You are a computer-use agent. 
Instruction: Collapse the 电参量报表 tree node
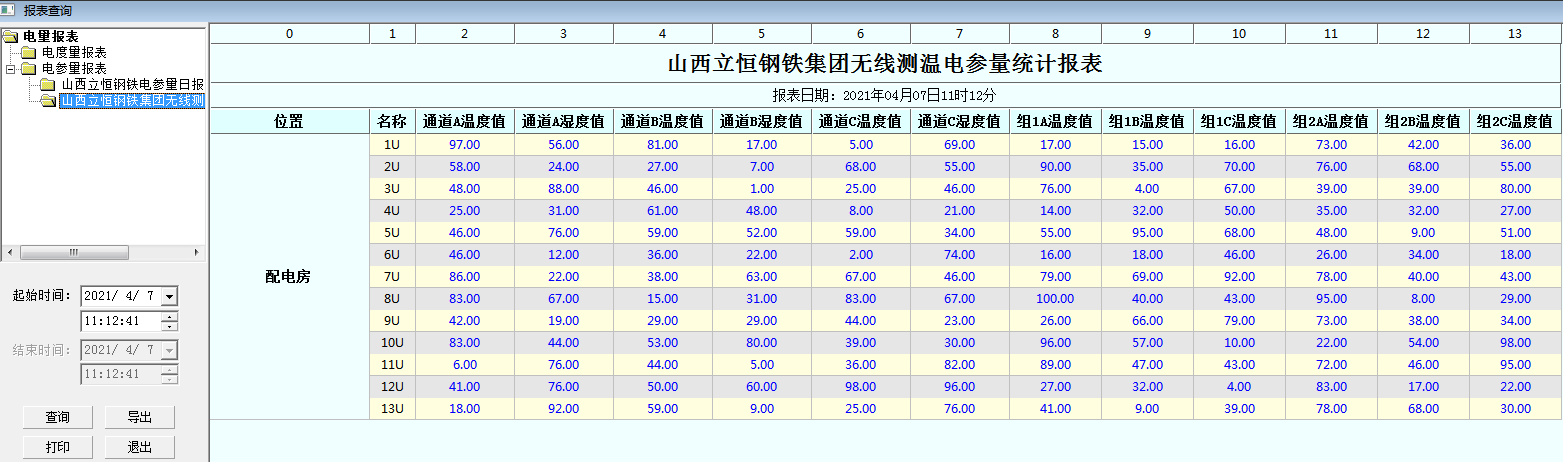click(x=10, y=68)
